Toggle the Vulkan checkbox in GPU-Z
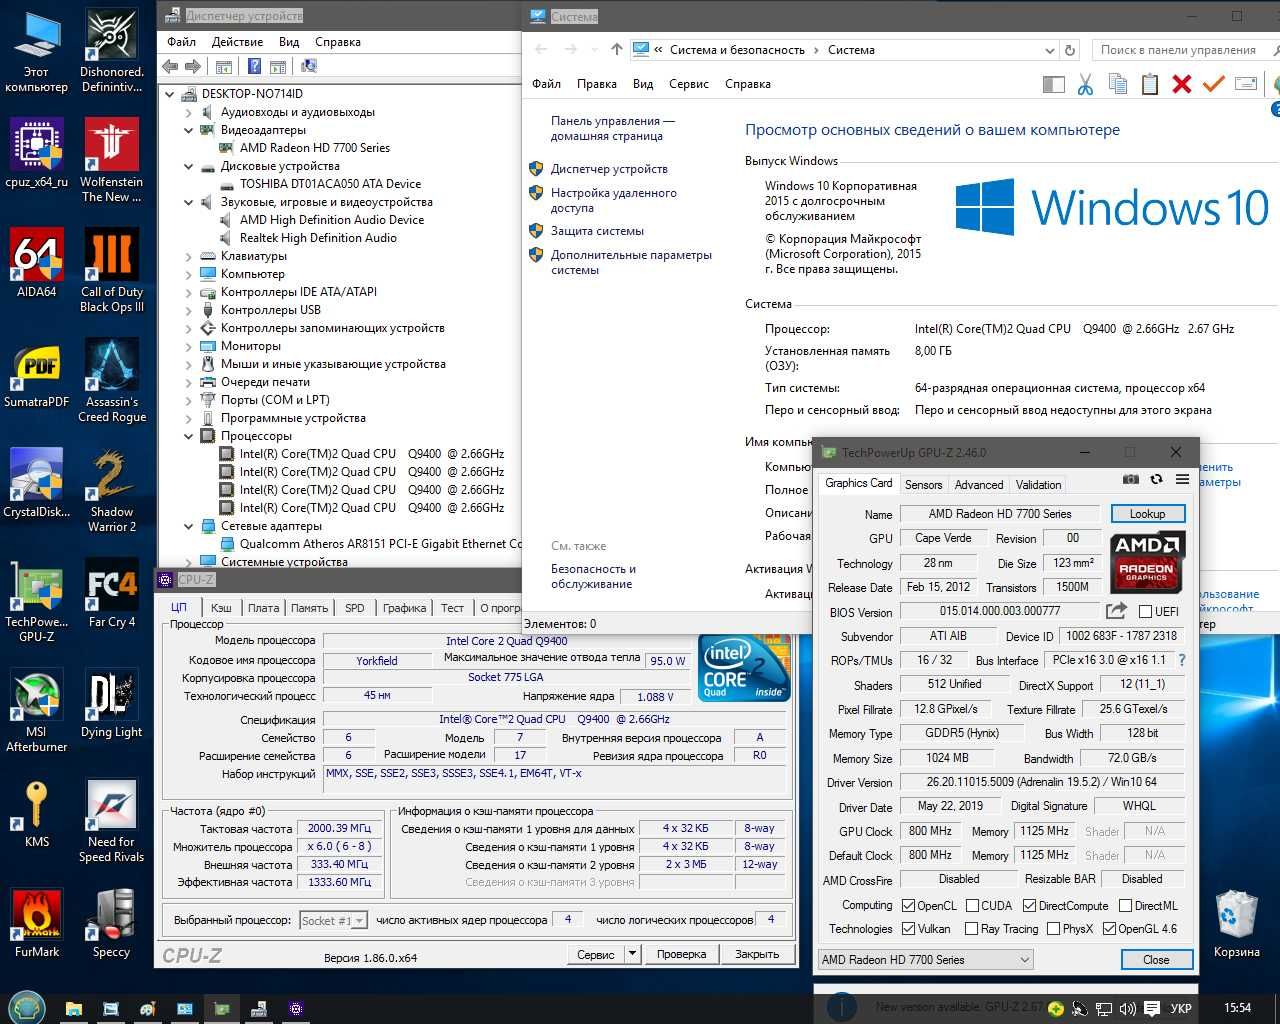 click(x=908, y=929)
